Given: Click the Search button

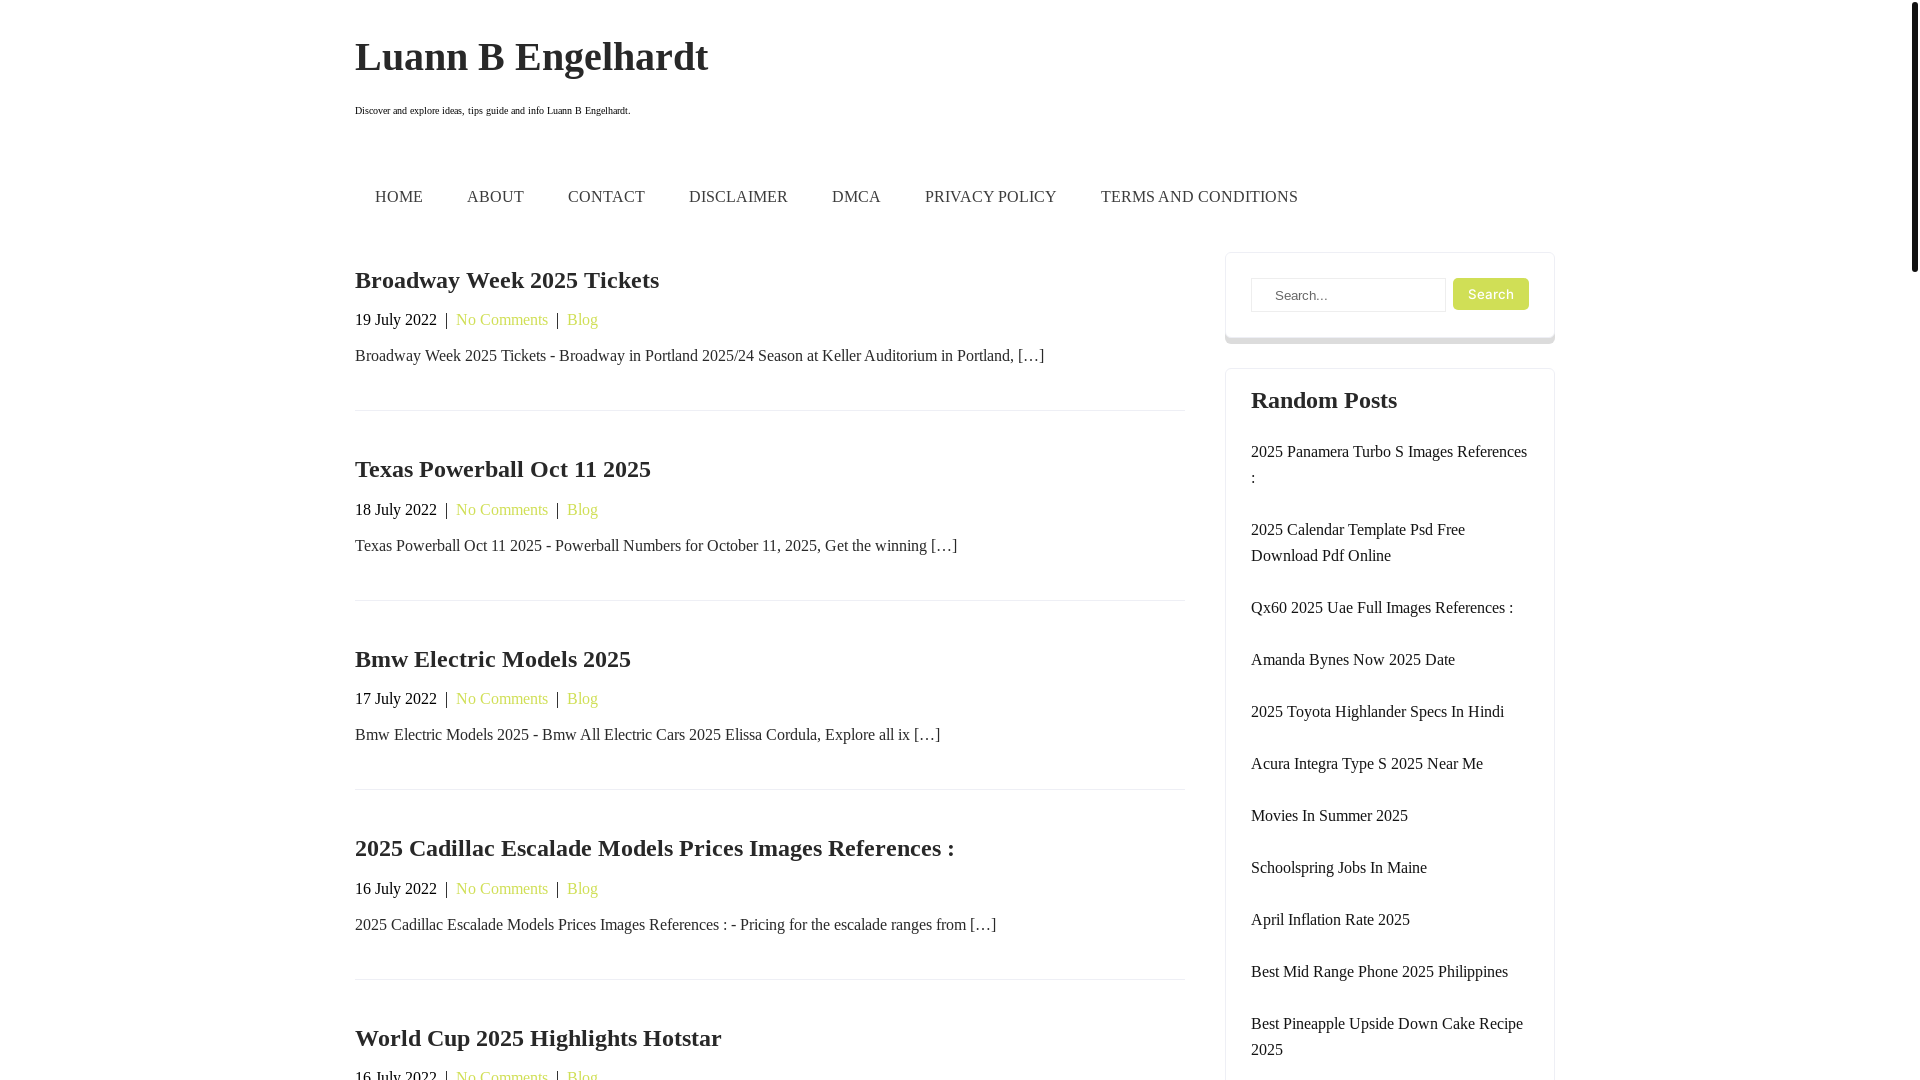Looking at the screenshot, I should point(1490,294).
